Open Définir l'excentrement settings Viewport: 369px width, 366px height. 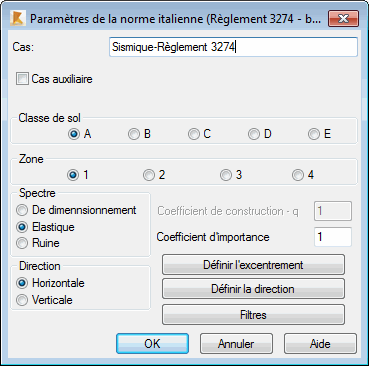(253, 265)
